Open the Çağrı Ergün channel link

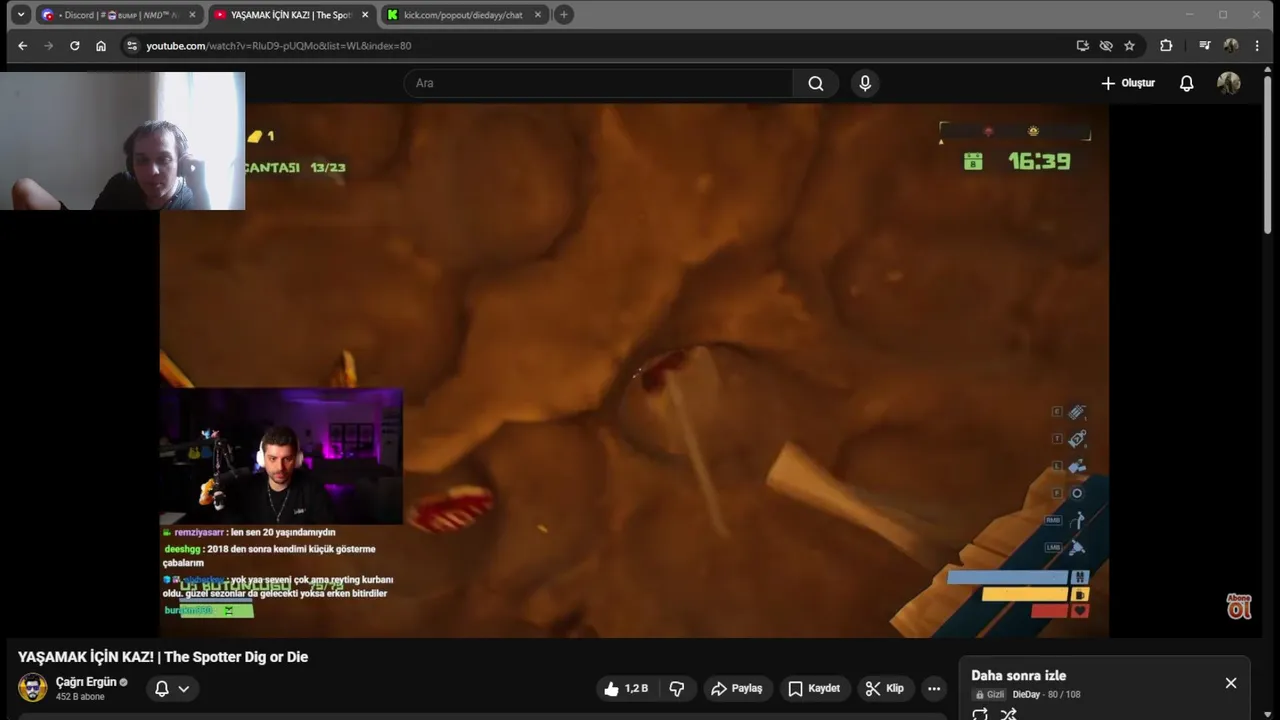coord(86,682)
